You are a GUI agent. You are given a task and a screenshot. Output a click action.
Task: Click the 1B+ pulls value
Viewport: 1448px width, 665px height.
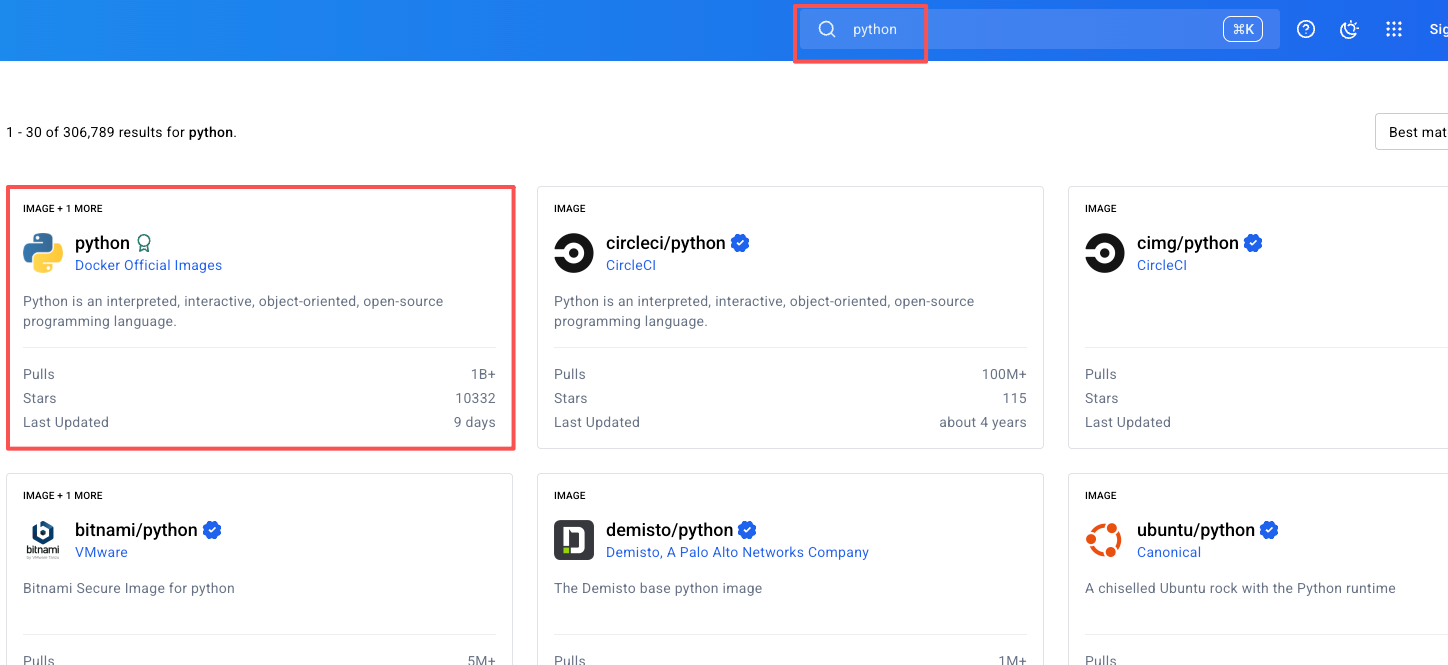pos(483,374)
